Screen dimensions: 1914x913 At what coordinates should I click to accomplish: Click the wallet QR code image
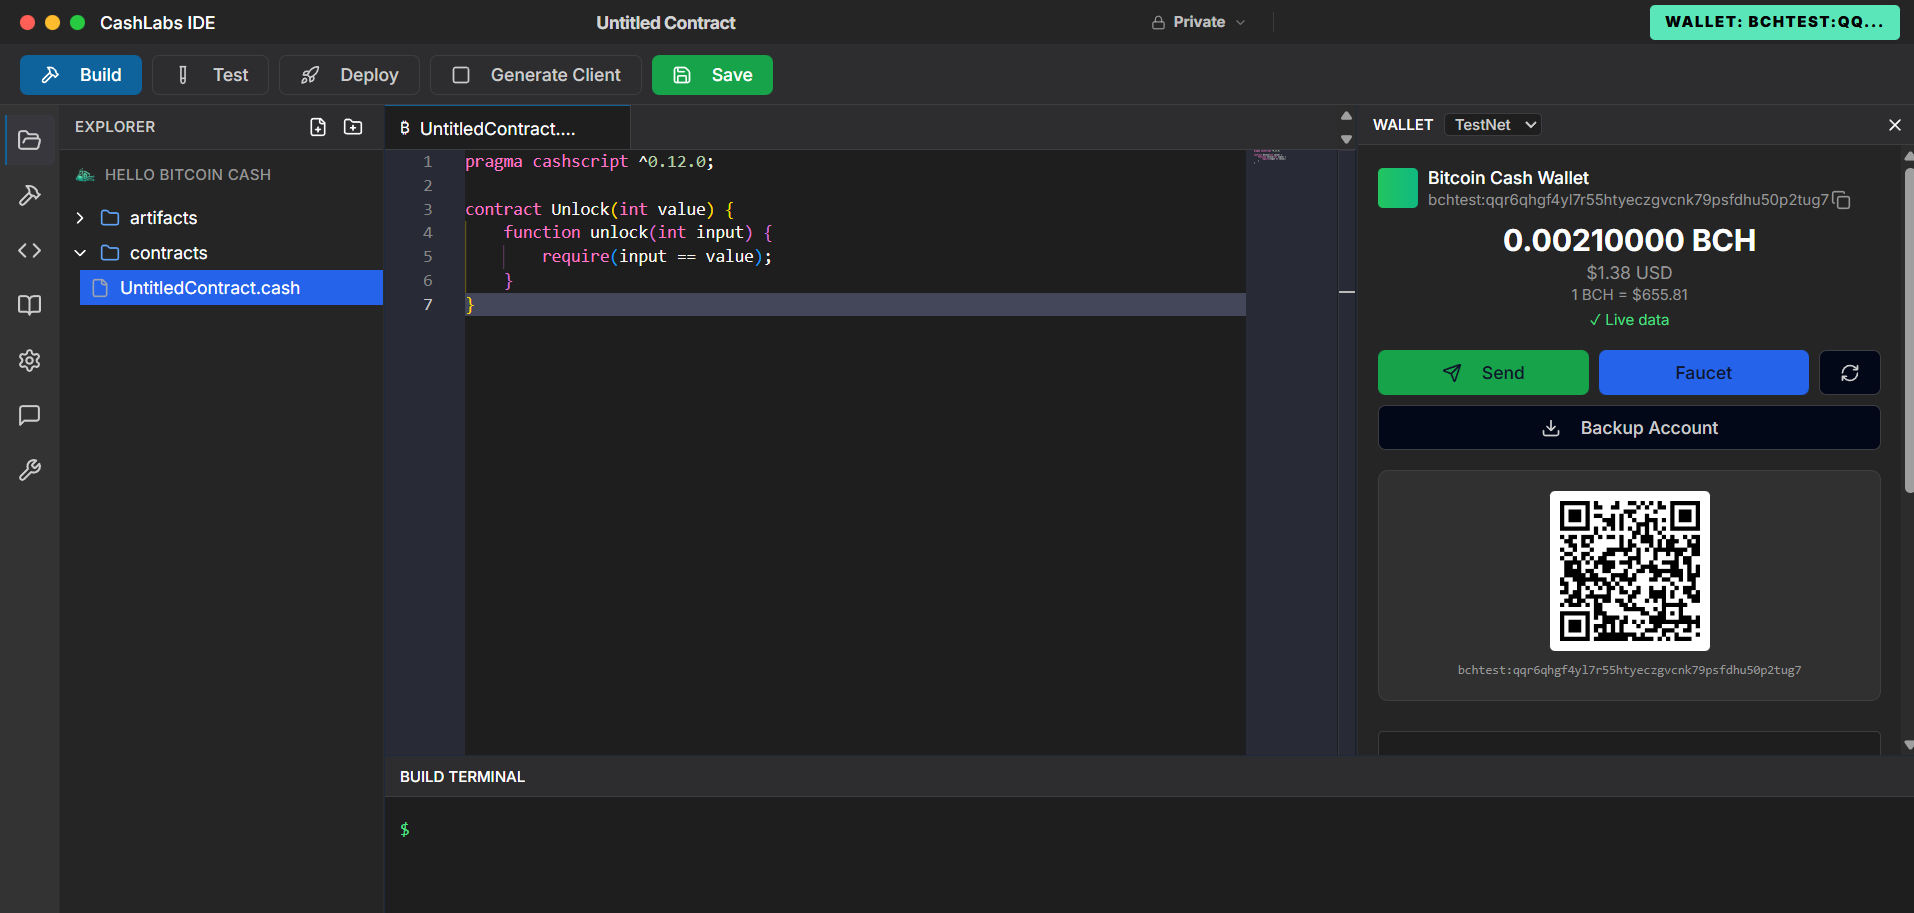1629,571
